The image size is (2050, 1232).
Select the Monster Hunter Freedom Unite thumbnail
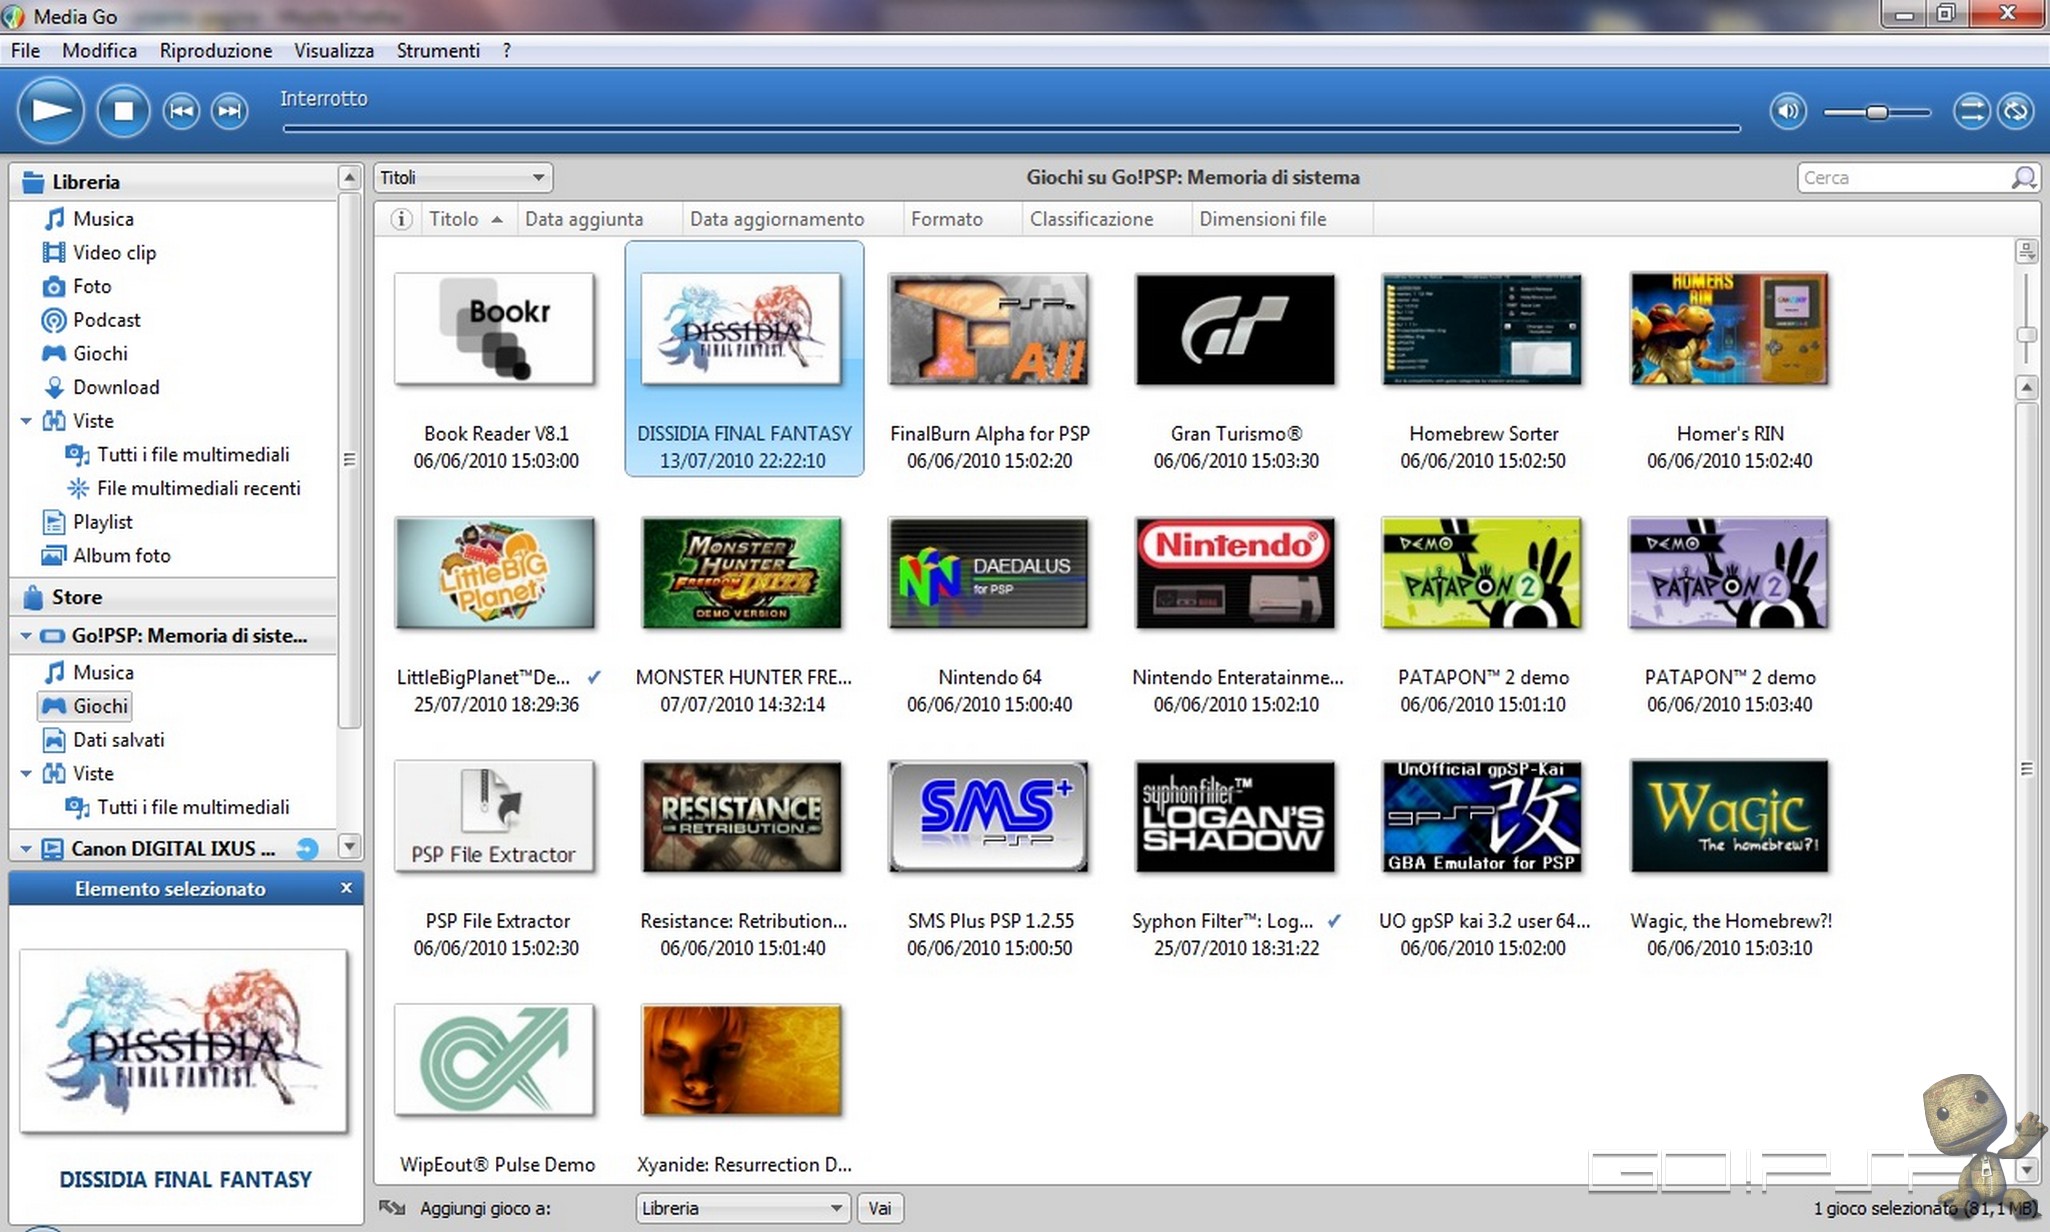[x=742, y=573]
